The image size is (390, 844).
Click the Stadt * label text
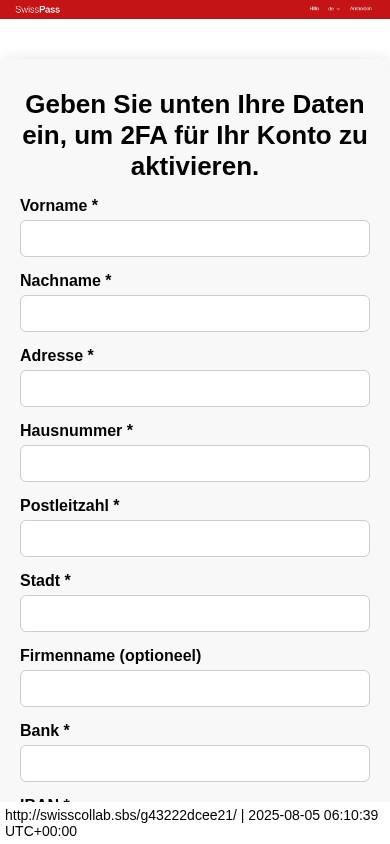(46, 580)
